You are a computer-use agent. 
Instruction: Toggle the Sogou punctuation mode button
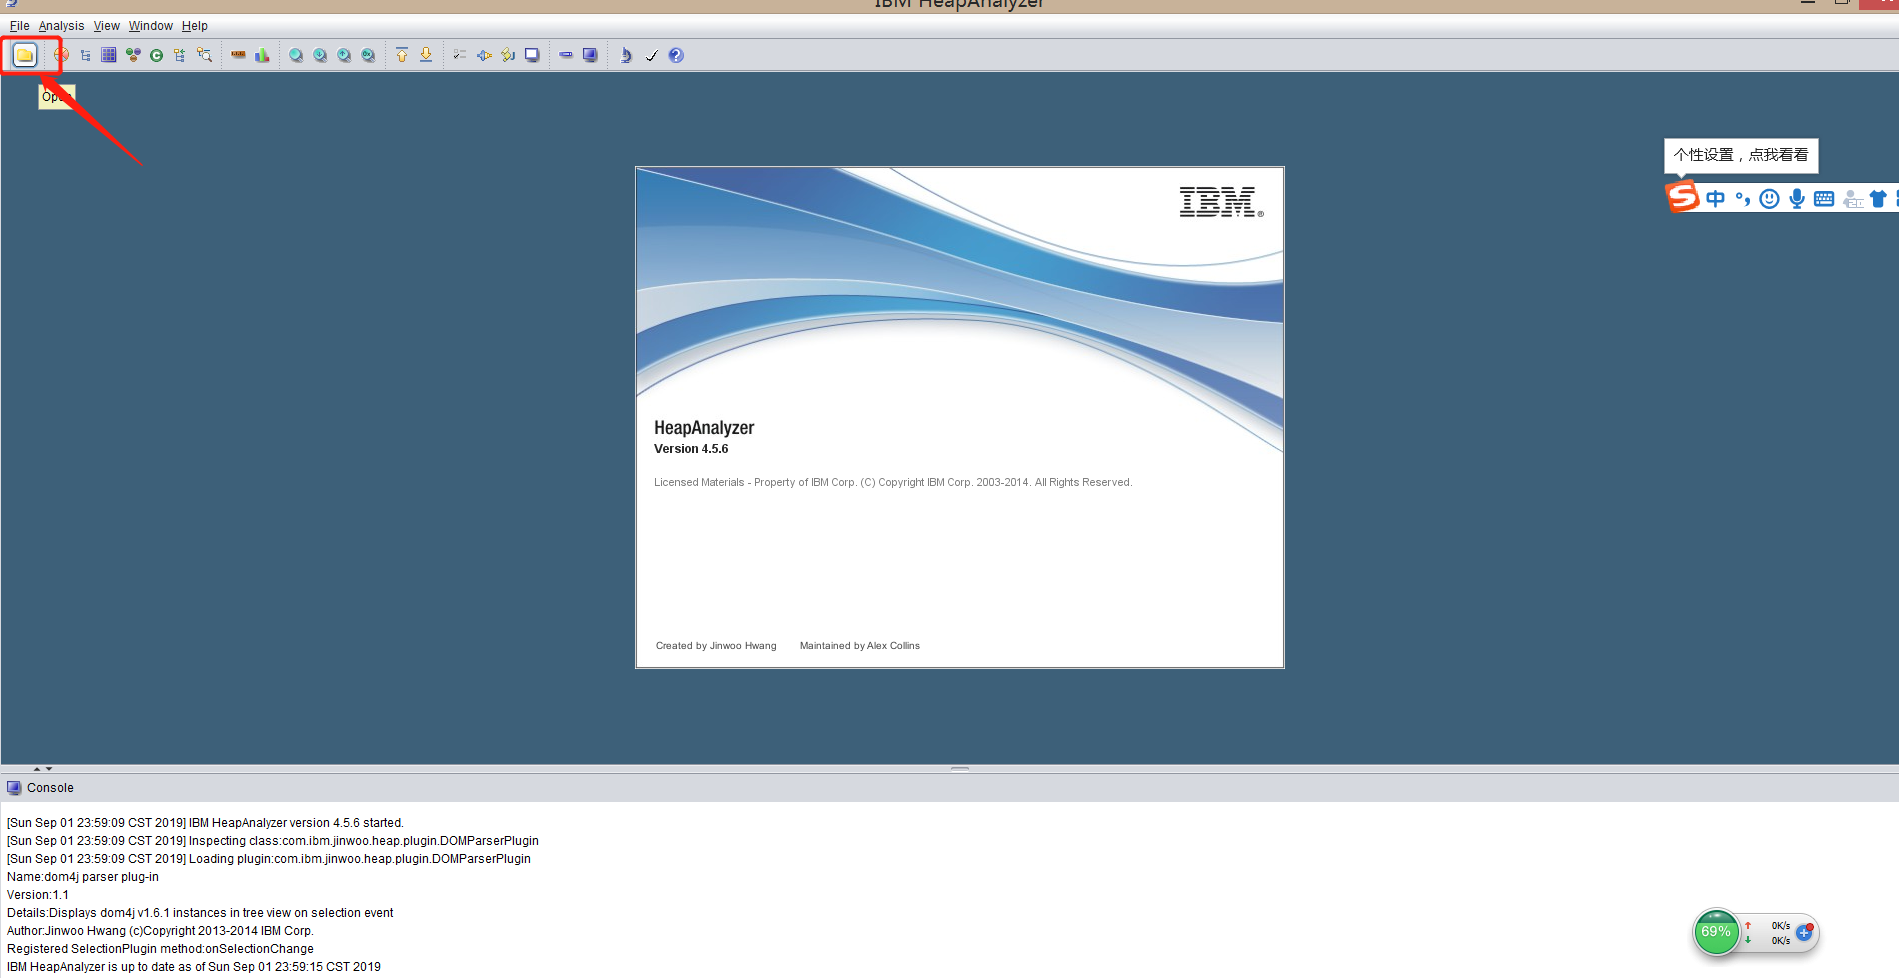tap(1743, 199)
